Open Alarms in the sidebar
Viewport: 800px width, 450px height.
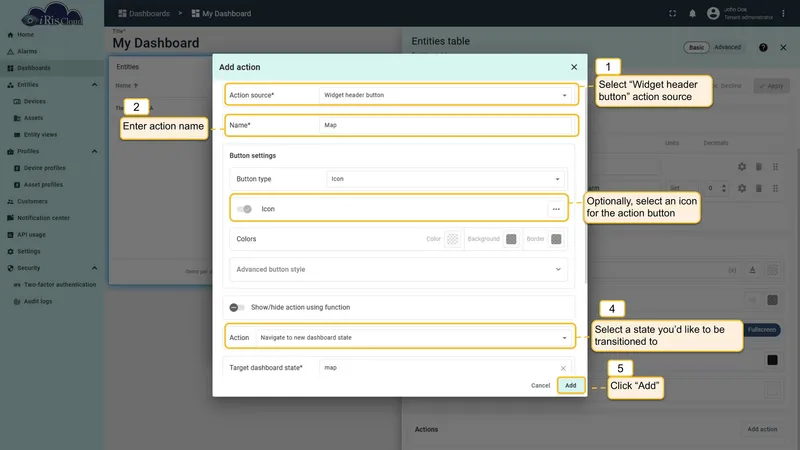(x=52, y=52)
